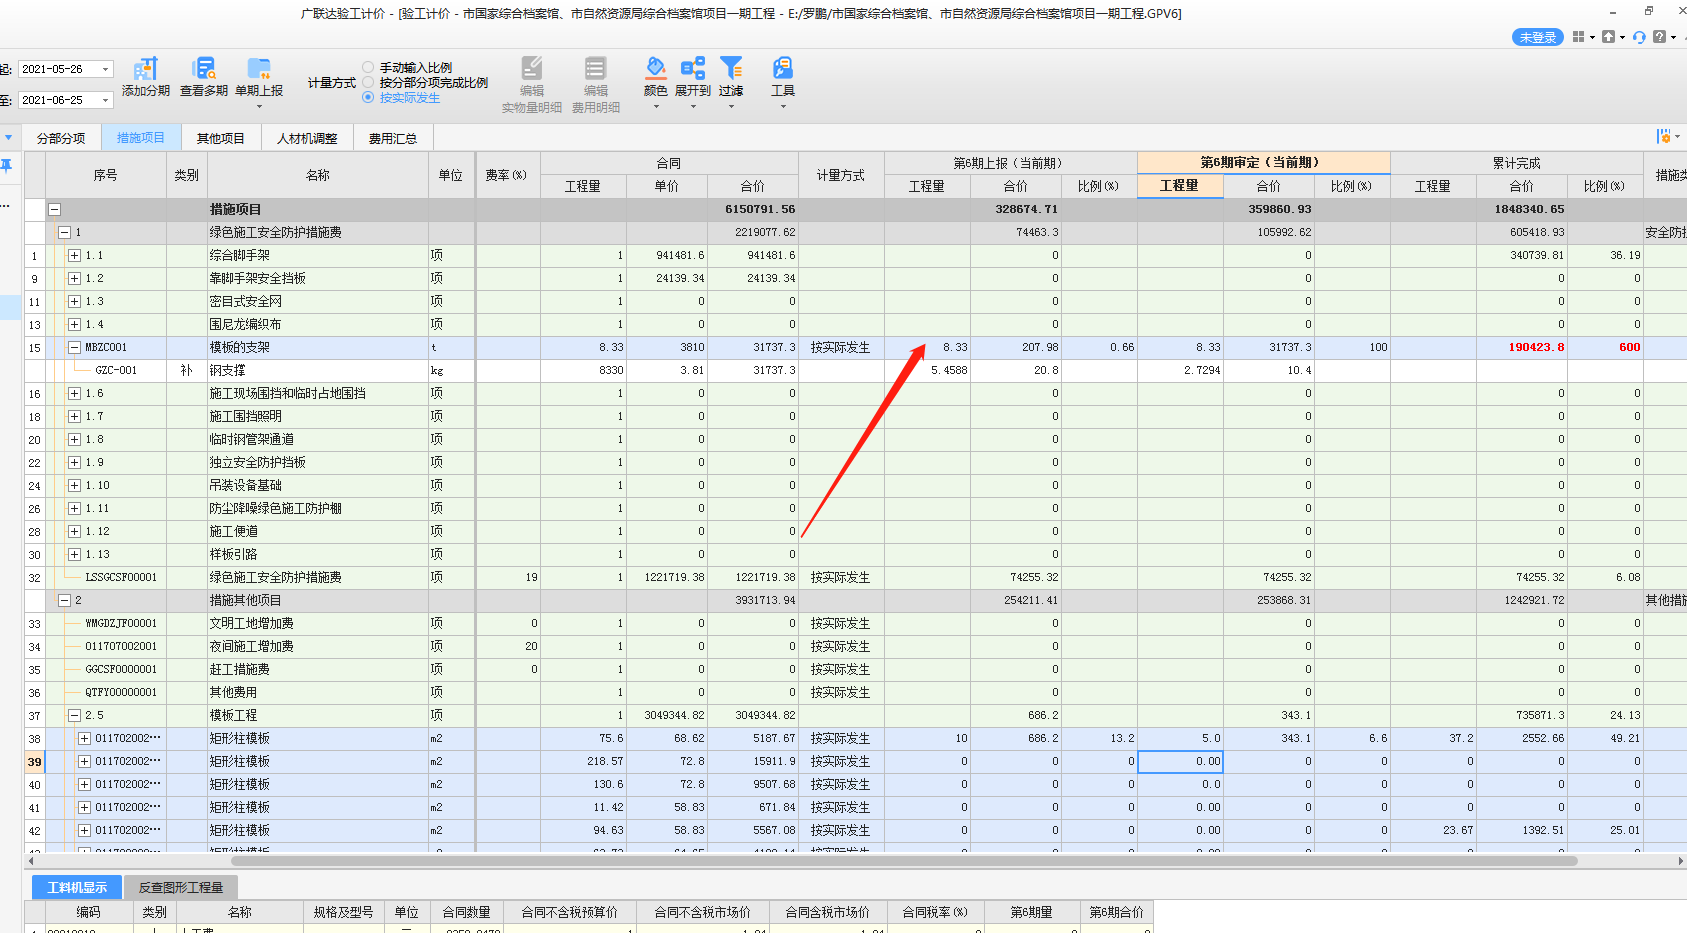The height and width of the screenshot is (933, 1687).
Task: Click the 钢支撑 name cell
Action: pyautogui.click(x=317, y=371)
